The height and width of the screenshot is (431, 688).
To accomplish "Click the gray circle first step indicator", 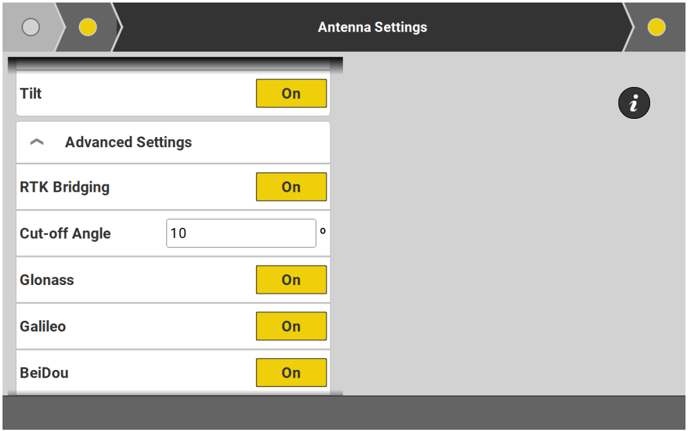I will 30,27.
